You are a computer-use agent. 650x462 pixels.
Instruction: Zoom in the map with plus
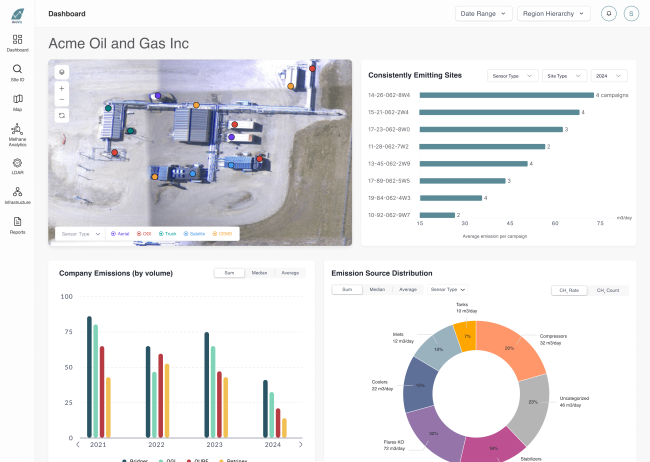62,88
